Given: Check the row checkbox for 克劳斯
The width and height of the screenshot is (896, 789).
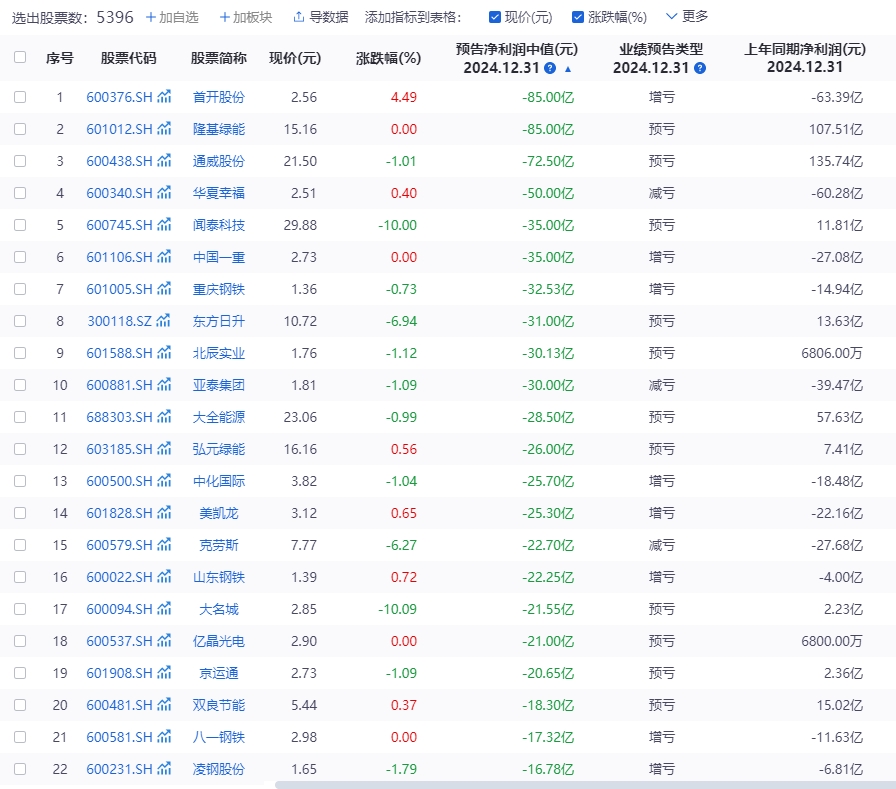Looking at the screenshot, I should click(20, 544).
